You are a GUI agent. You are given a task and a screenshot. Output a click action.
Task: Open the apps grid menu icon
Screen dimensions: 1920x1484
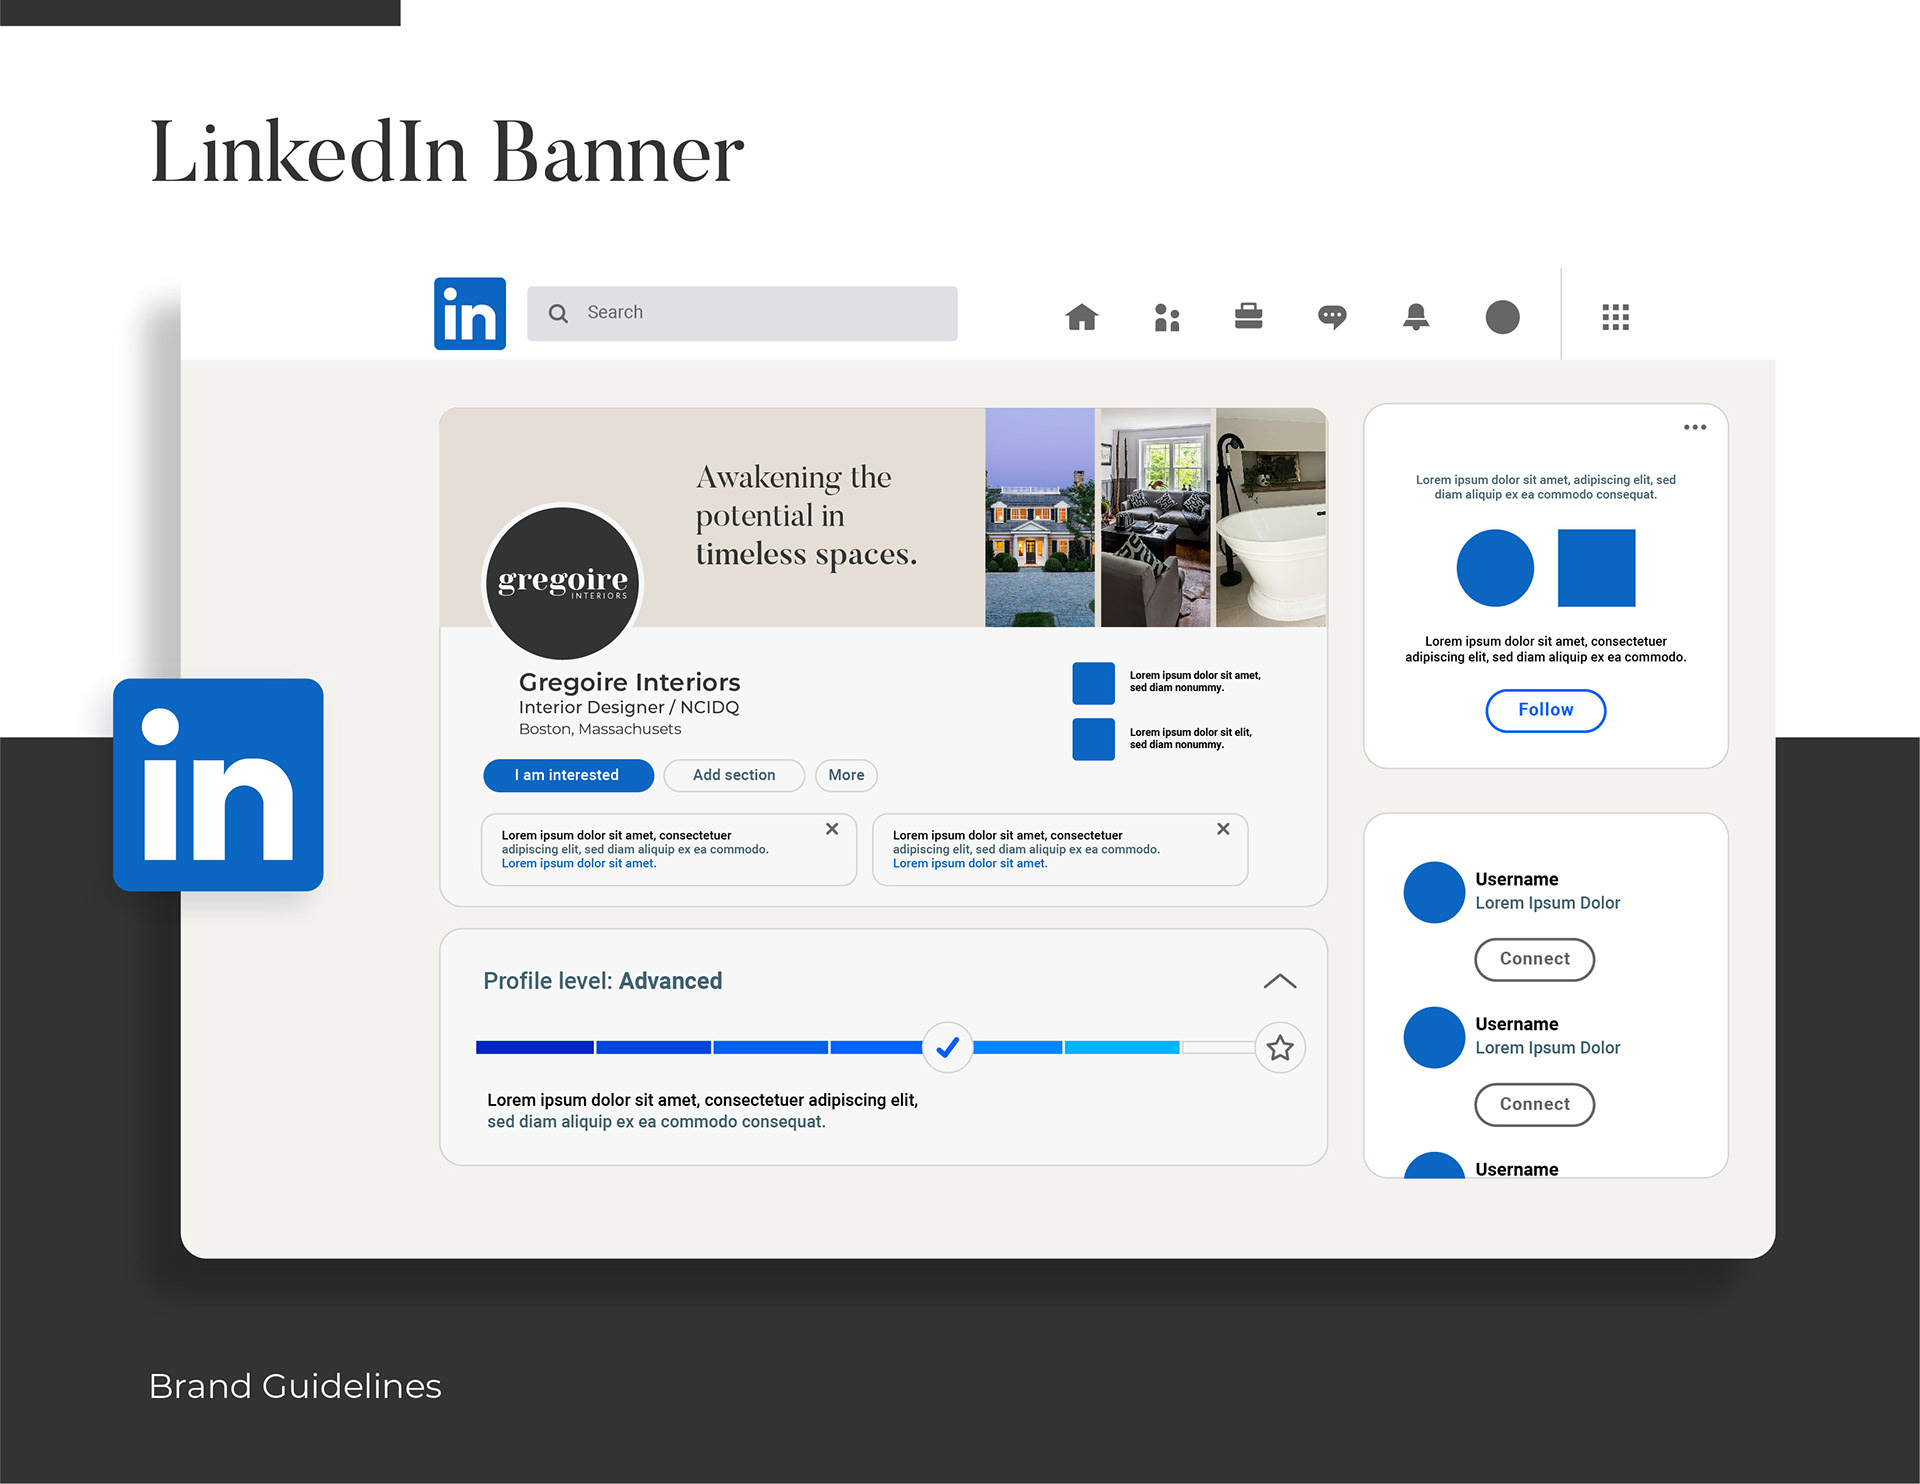1615,317
